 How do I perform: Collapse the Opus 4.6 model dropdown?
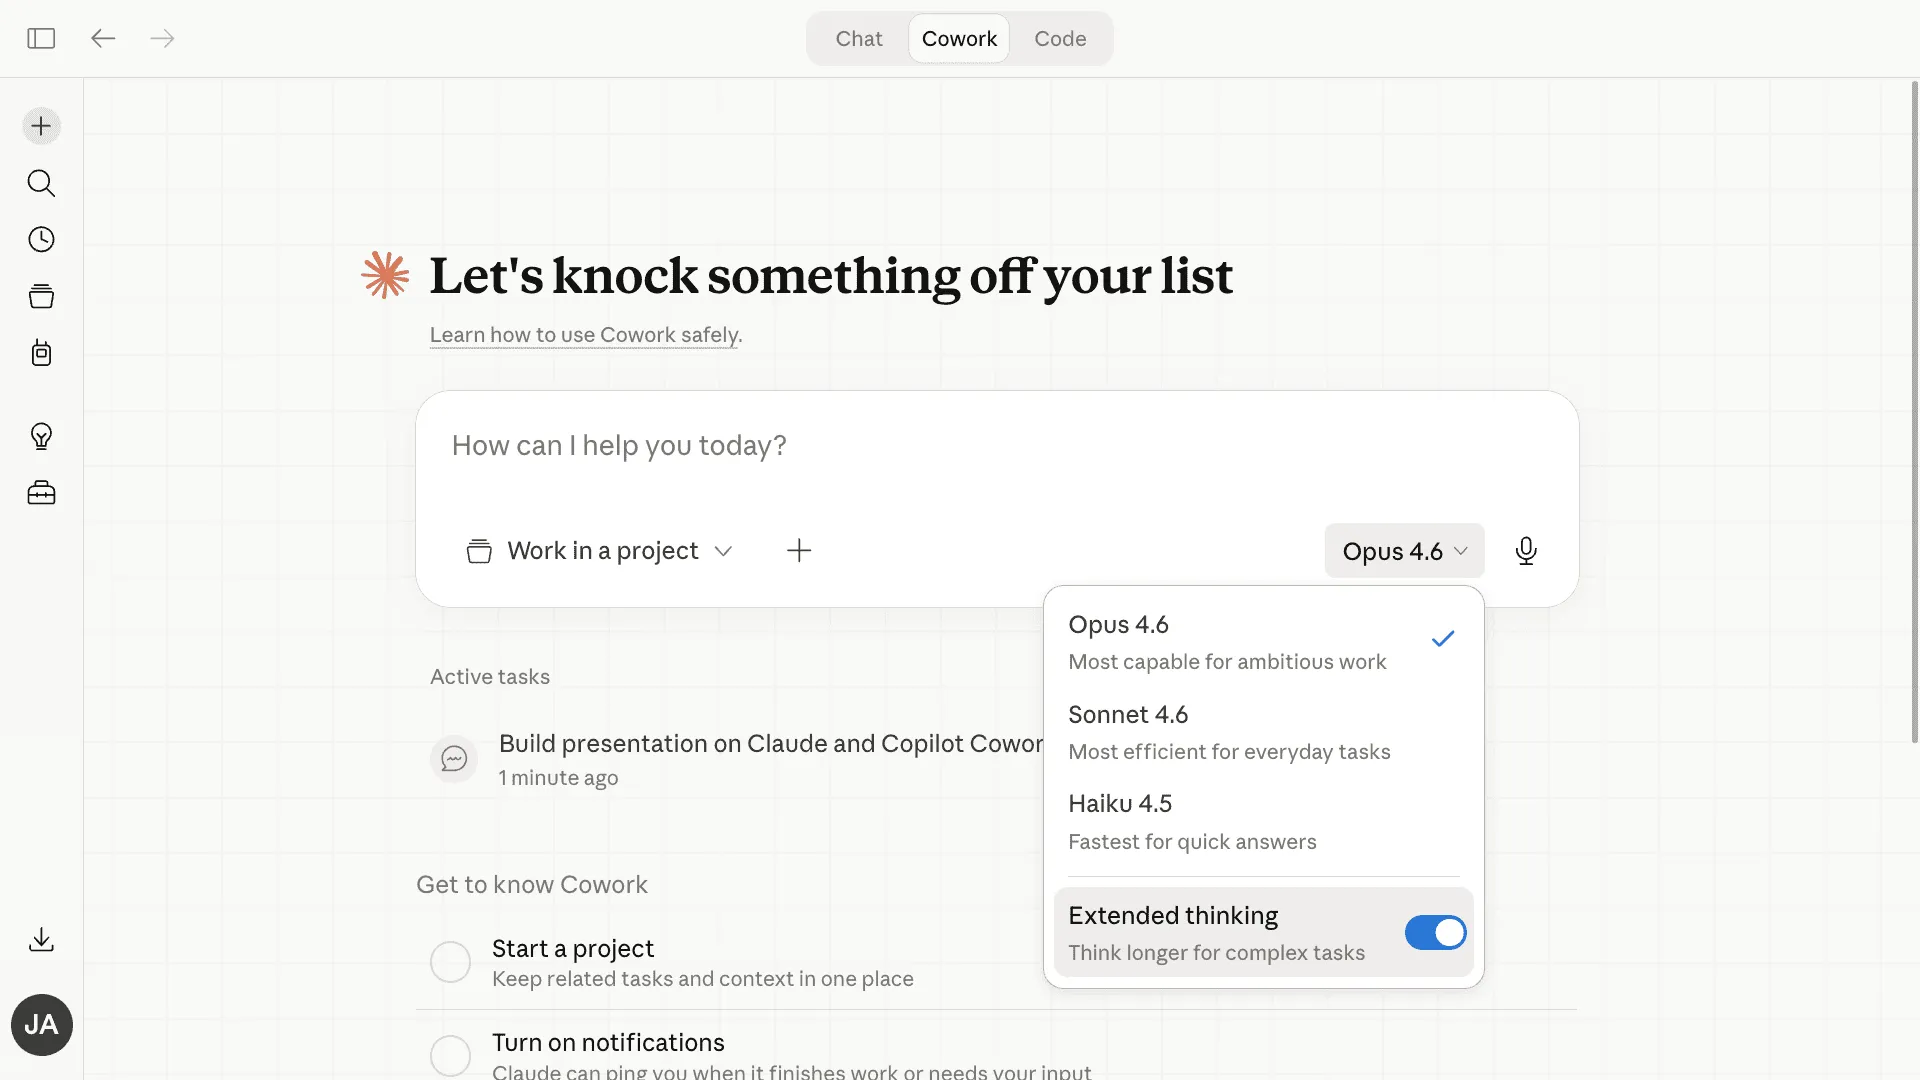pyautogui.click(x=1404, y=551)
